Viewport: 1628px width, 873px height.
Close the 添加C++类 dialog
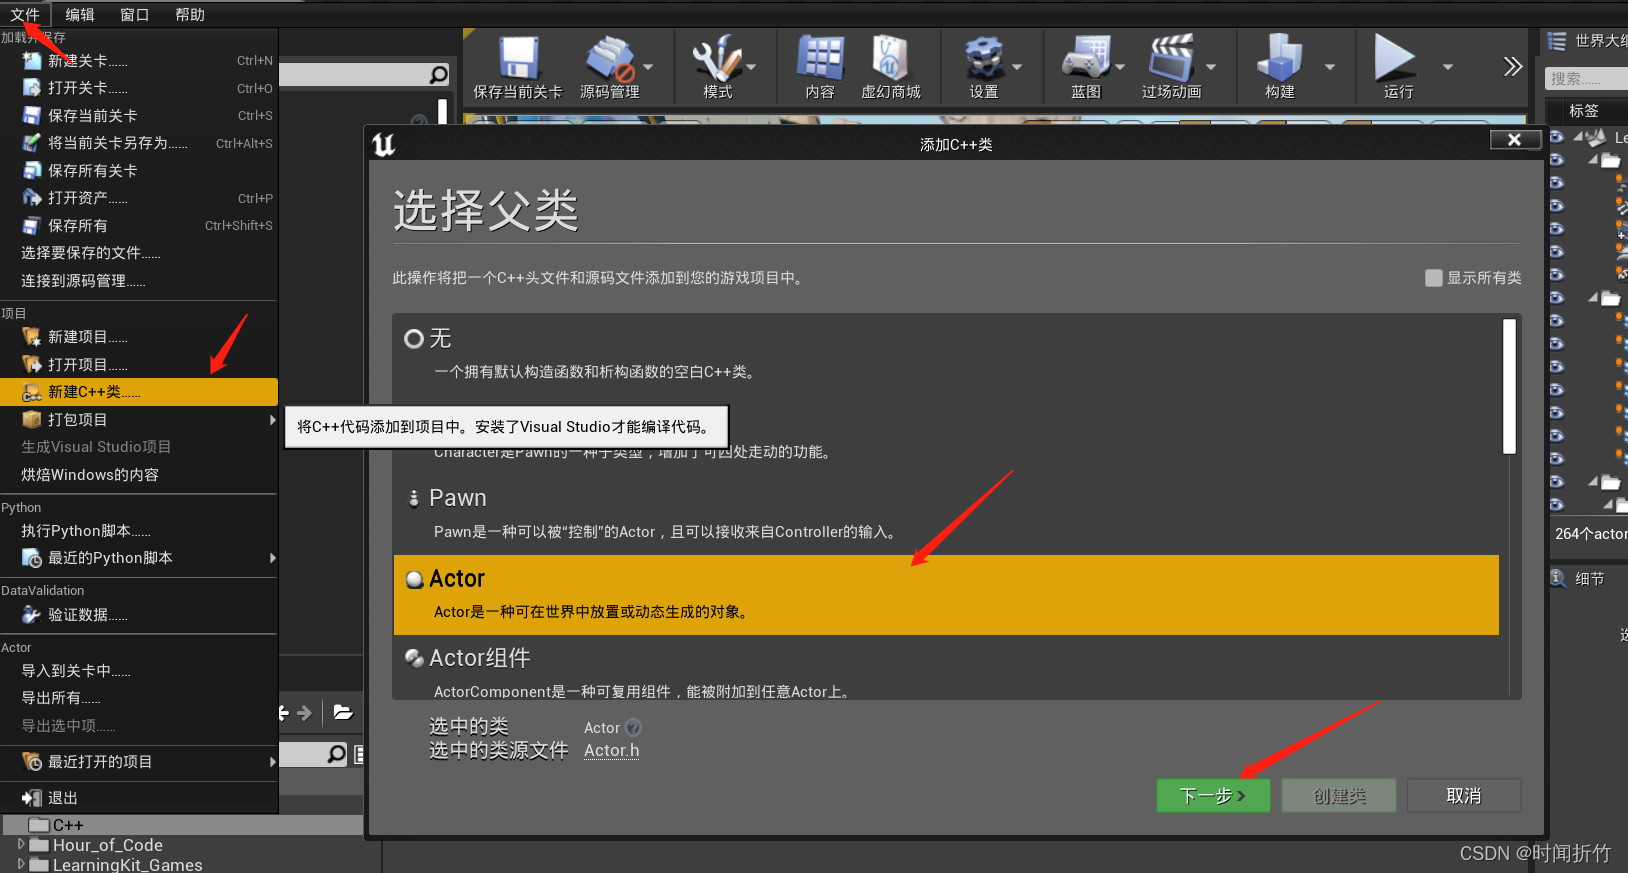1514,140
